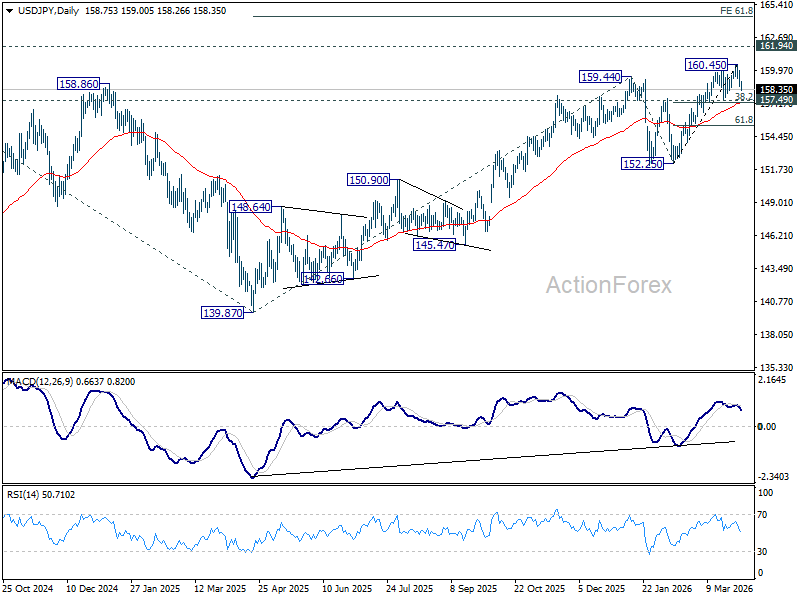This screenshot has height=600, width=800.
Task: Click the 5 Dec 2025 date on time axis
Action: [602, 588]
